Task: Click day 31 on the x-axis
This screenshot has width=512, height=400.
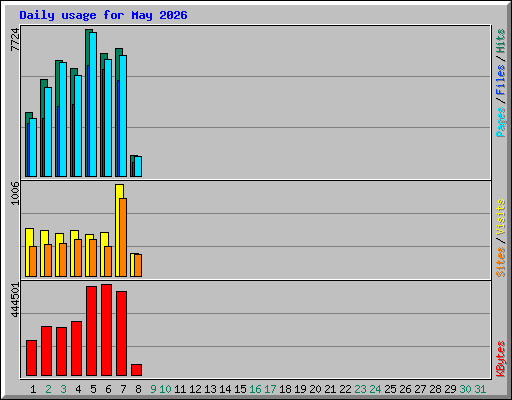Action: pyautogui.click(x=480, y=389)
